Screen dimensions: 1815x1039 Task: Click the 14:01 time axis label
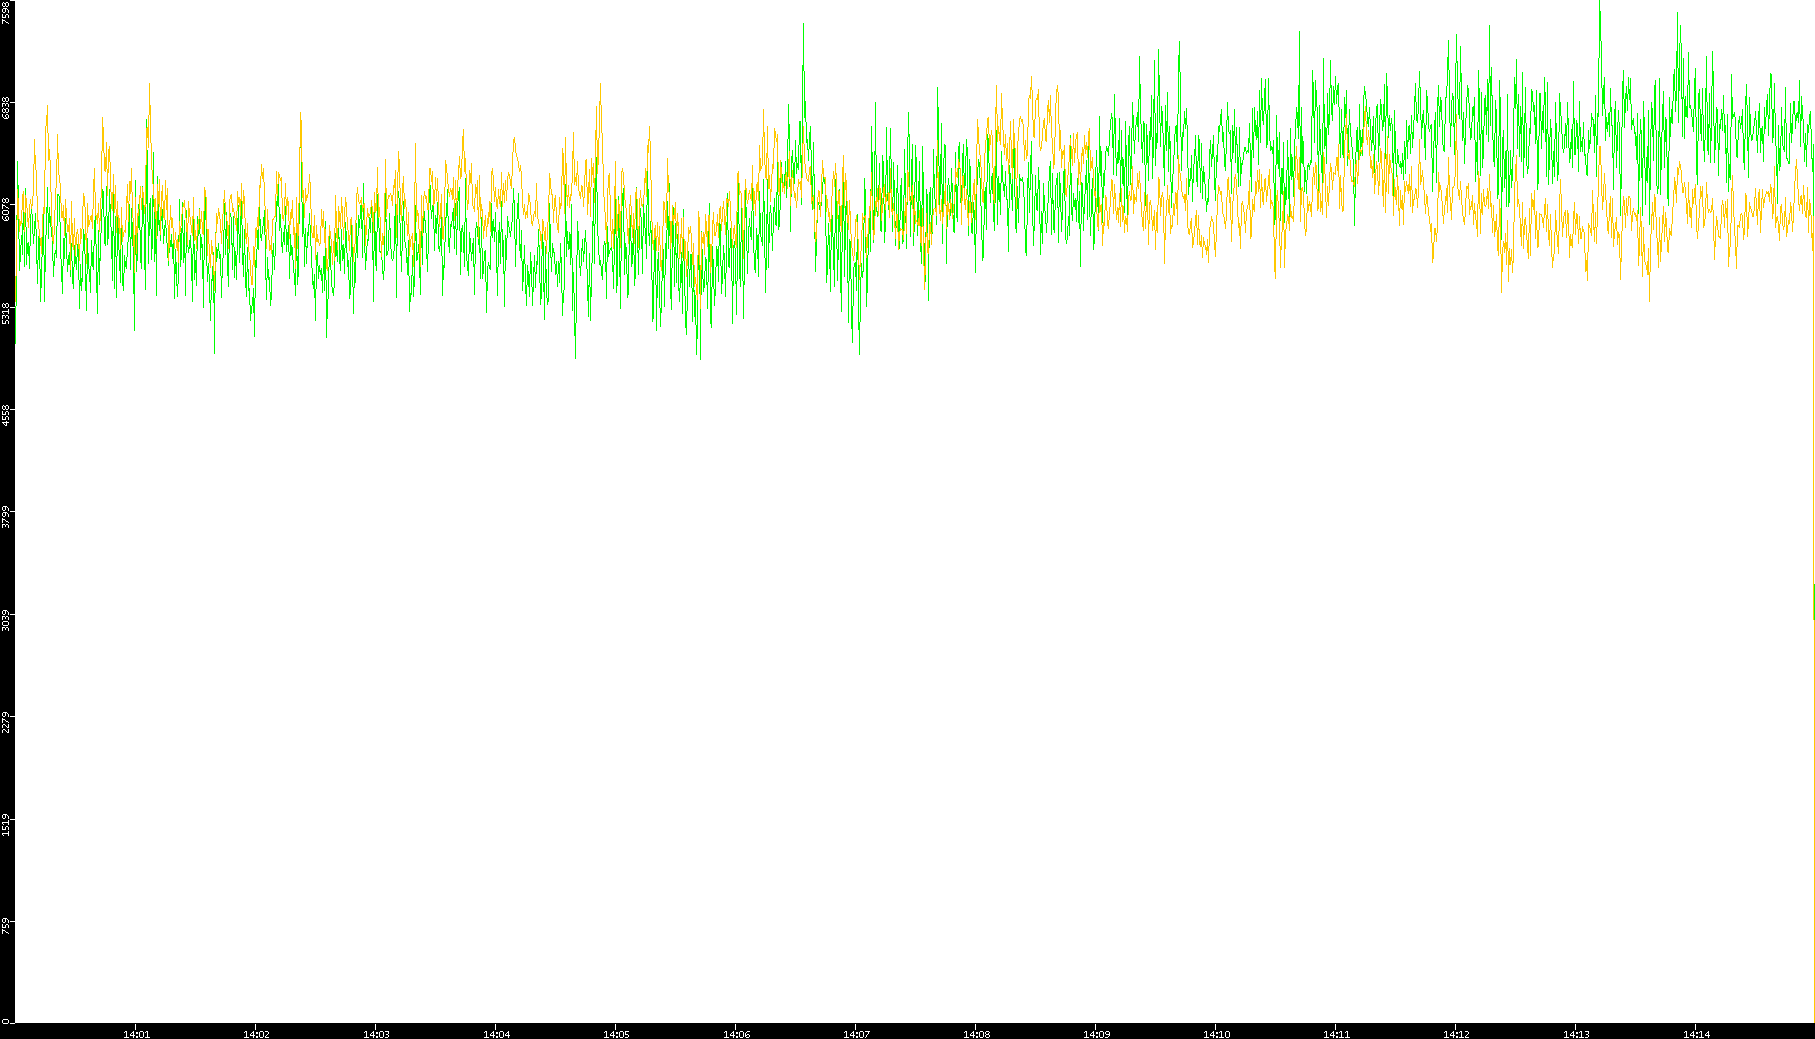pyautogui.click(x=136, y=1034)
